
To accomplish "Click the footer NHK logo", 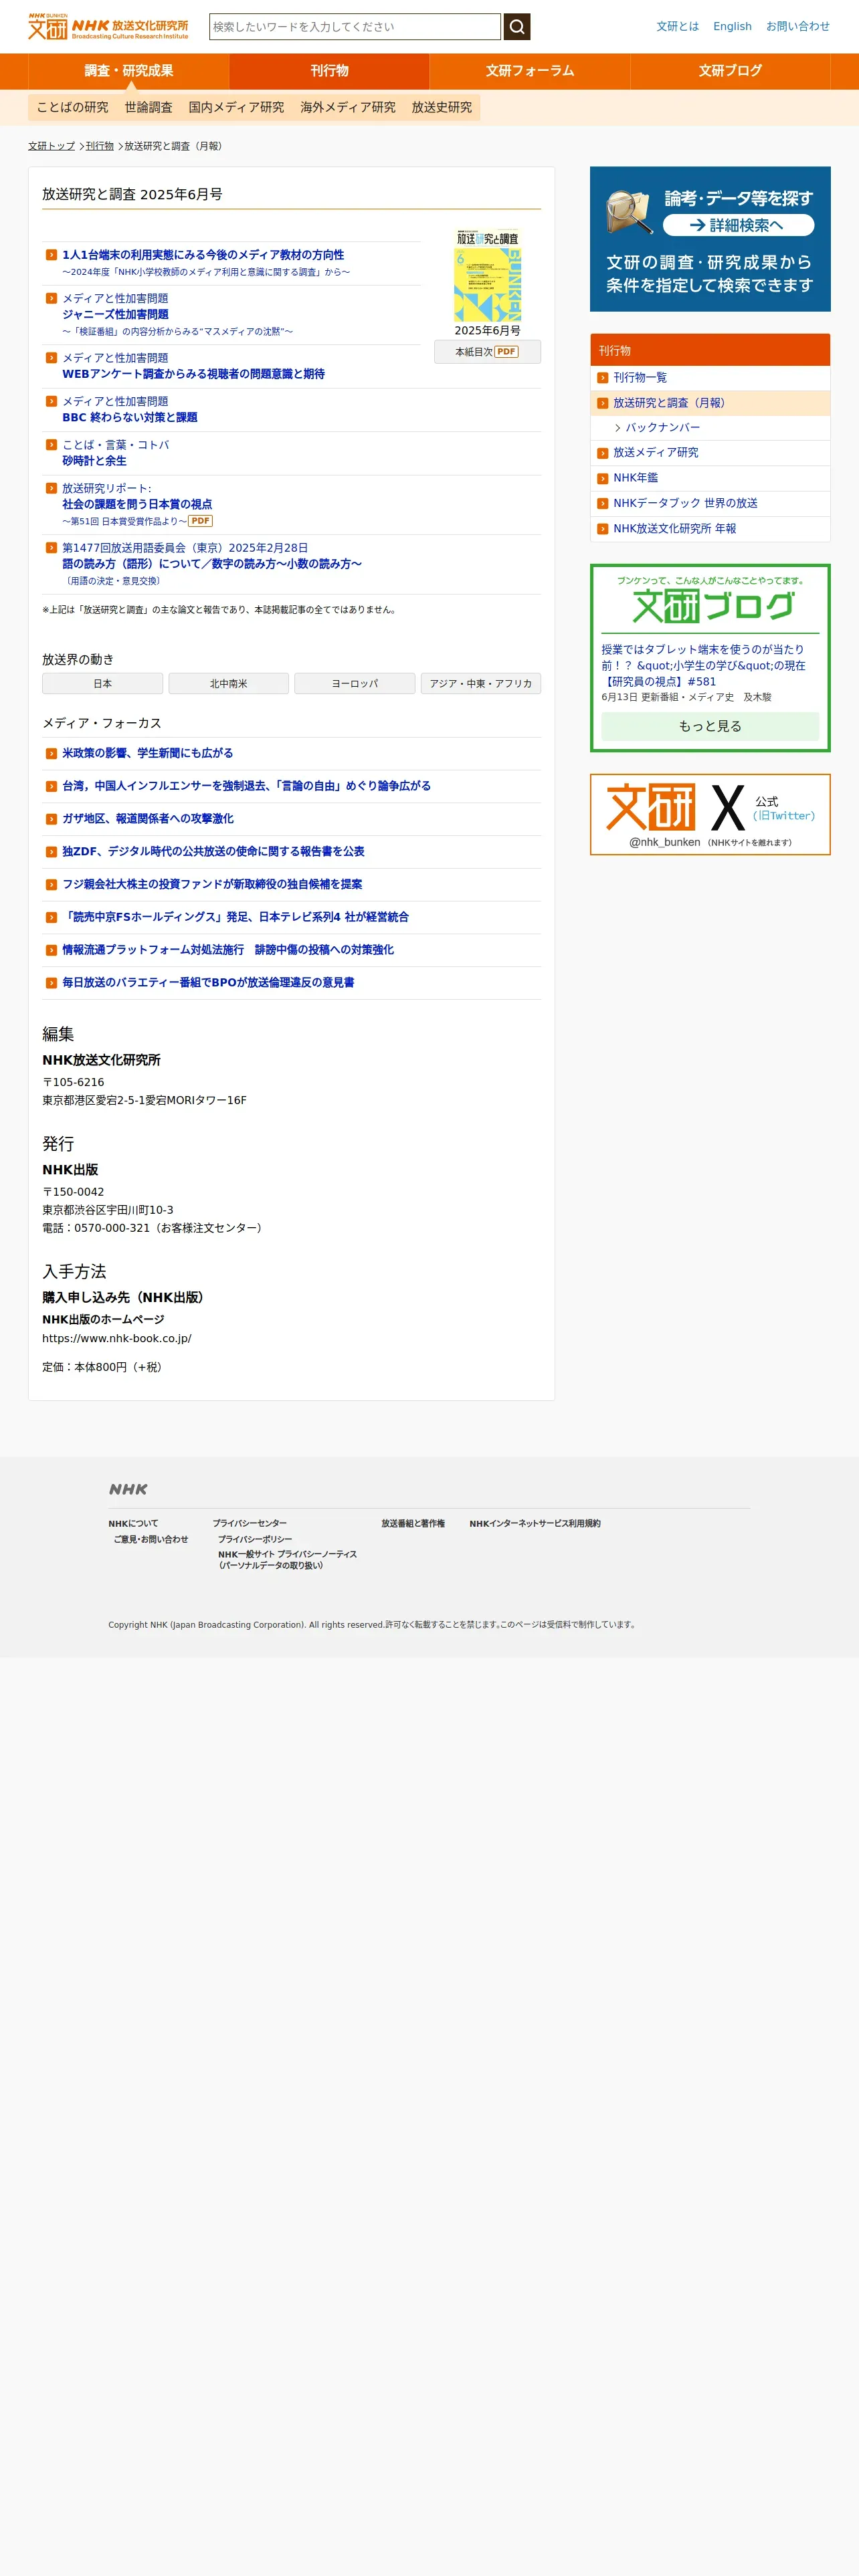I will pyautogui.click(x=128, y=1489).
